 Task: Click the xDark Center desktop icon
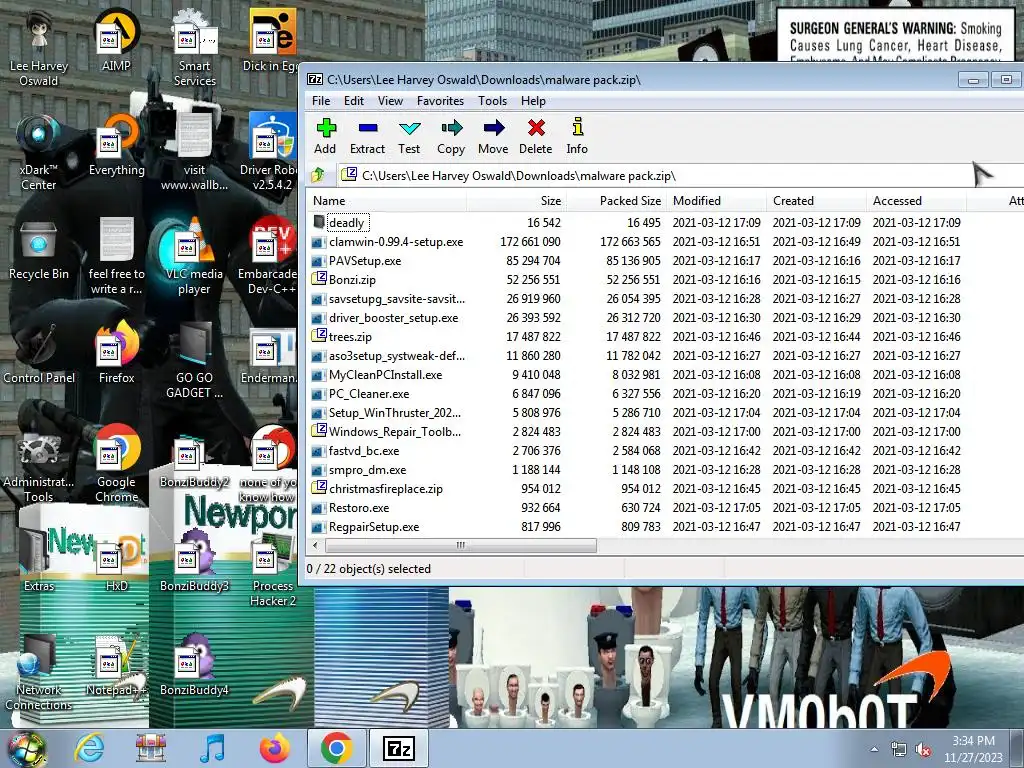39,153
